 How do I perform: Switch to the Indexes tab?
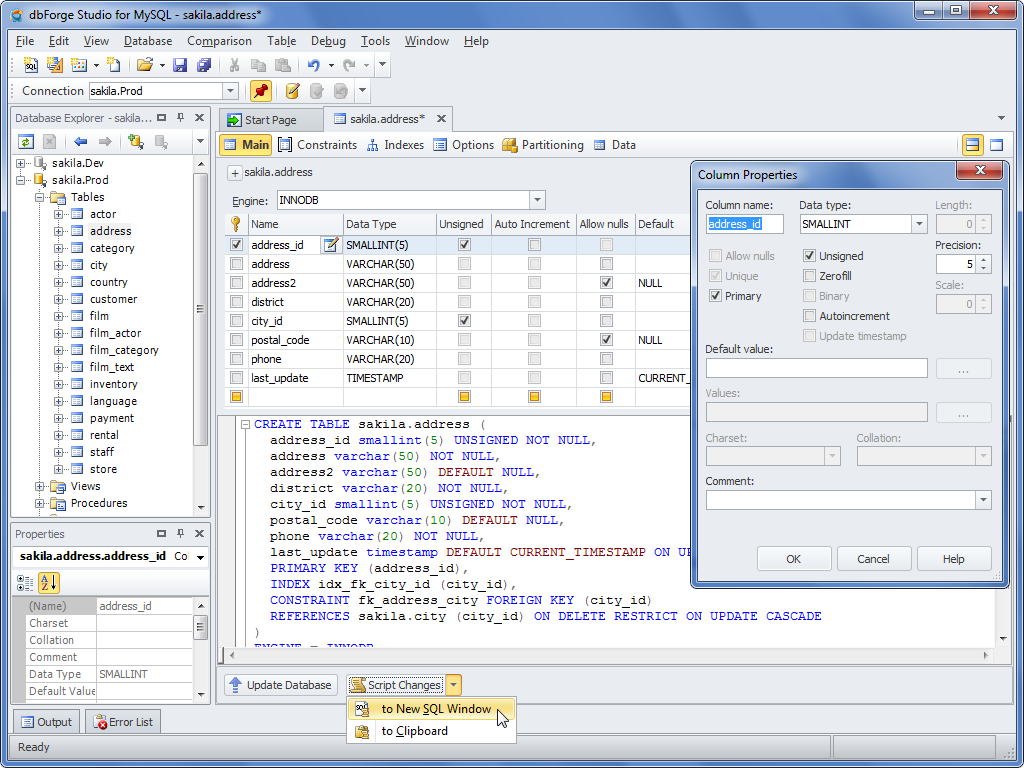(x=395, y=145)
